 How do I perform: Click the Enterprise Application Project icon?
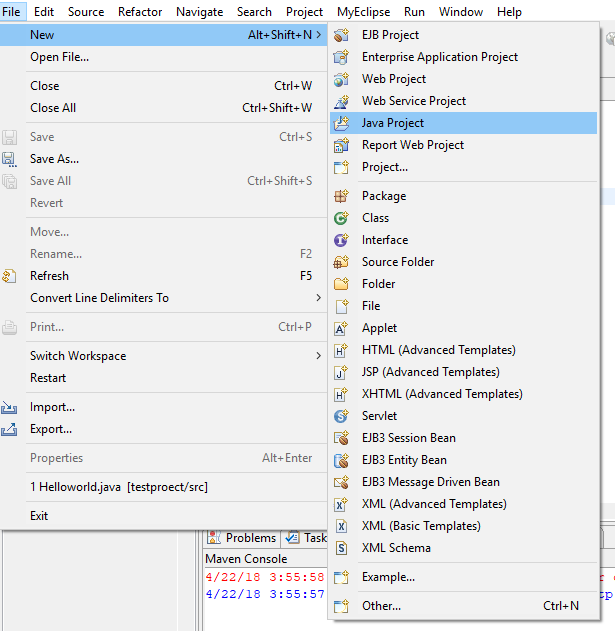(x=341, y=57)
